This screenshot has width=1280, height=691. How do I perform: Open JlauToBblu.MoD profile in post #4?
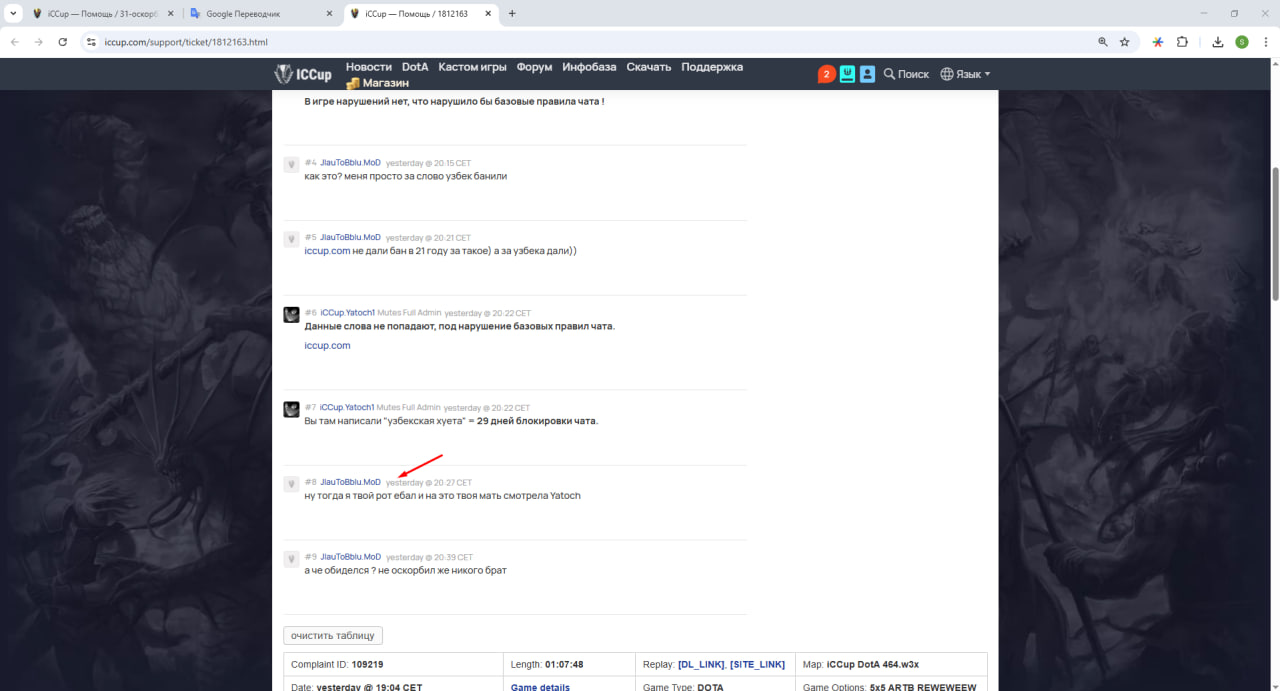pos(350,162)
